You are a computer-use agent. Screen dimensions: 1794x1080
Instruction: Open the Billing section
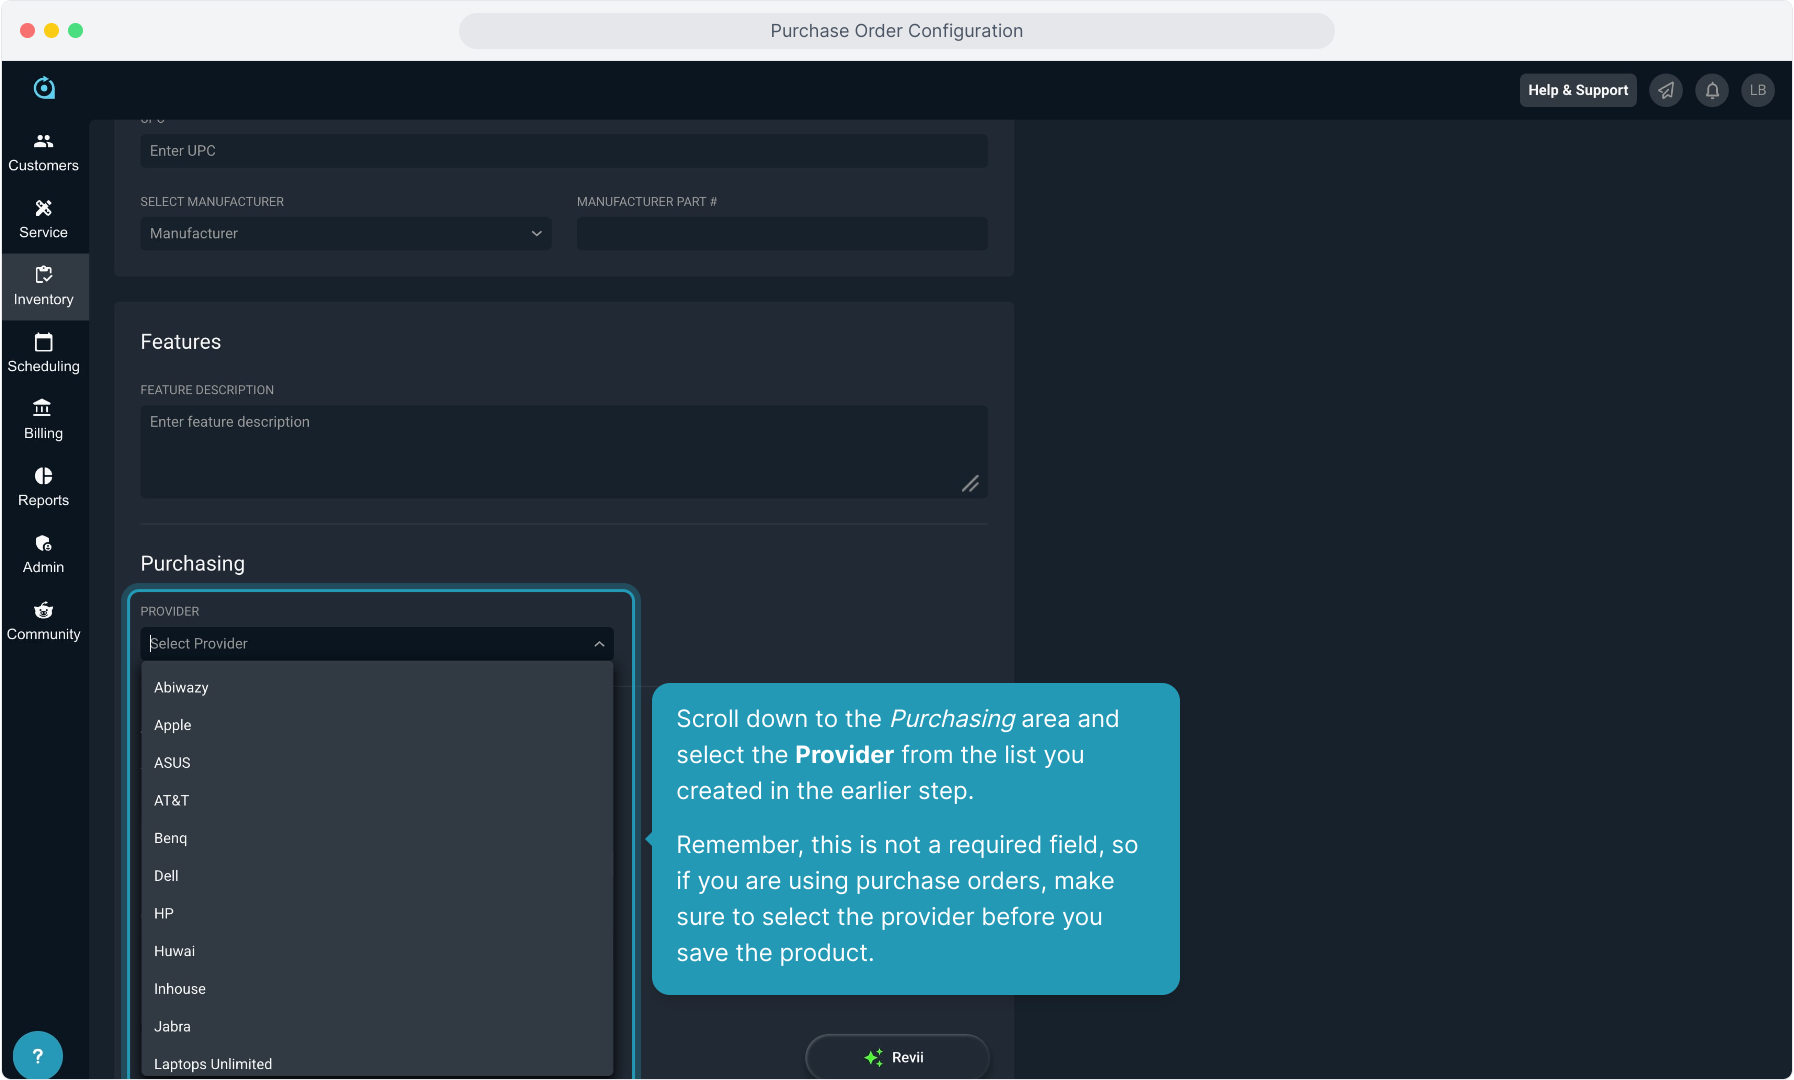pos(44,421)
